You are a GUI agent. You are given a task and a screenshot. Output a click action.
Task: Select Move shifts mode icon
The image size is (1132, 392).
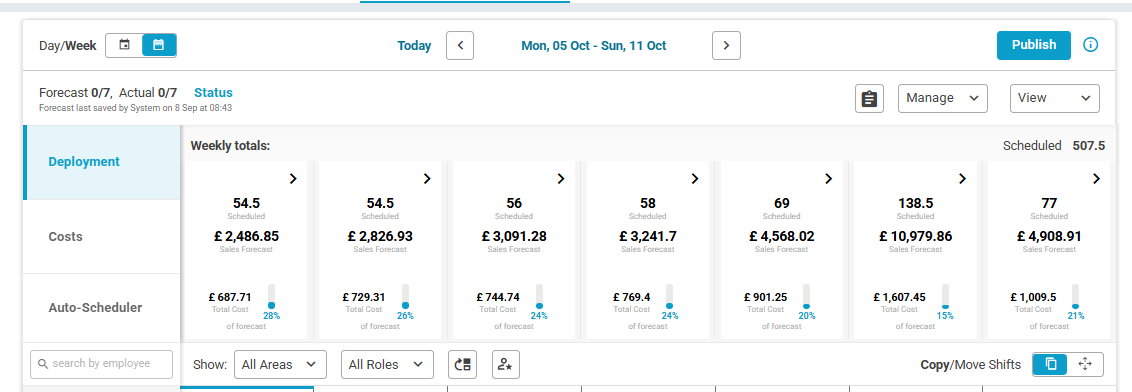tap(1084, 365)
